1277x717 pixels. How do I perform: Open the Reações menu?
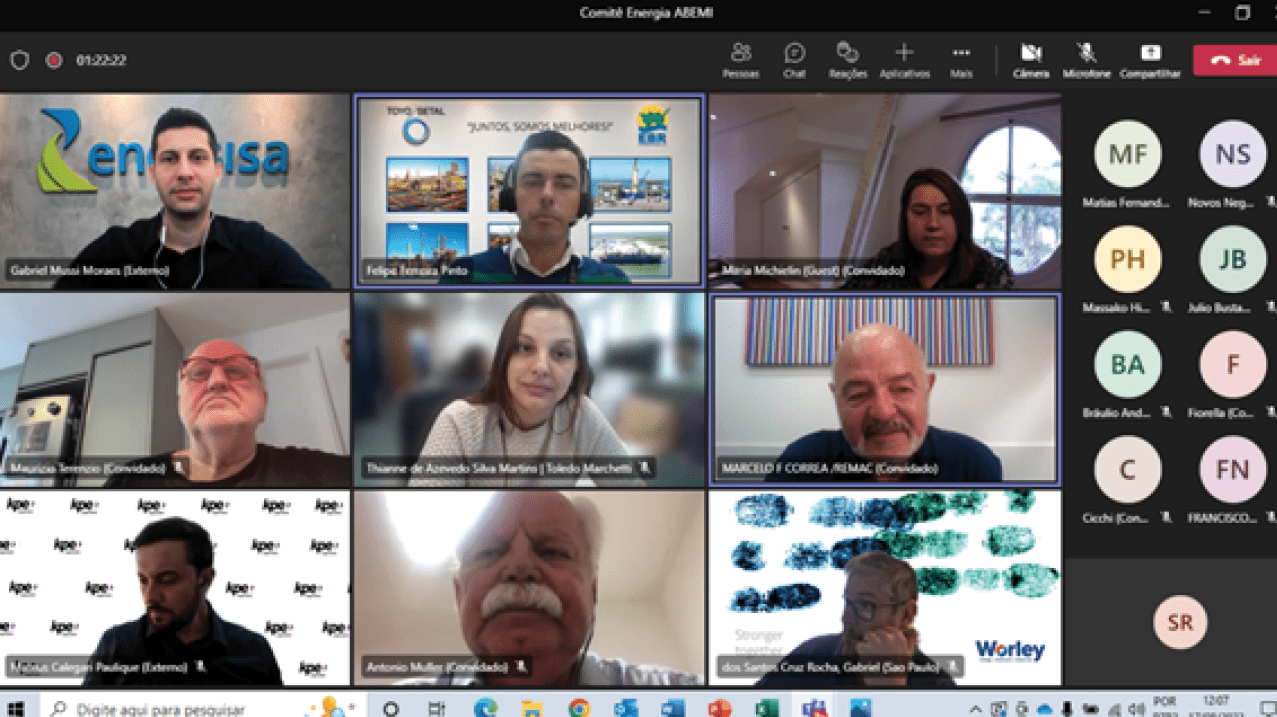coord(847,59)
